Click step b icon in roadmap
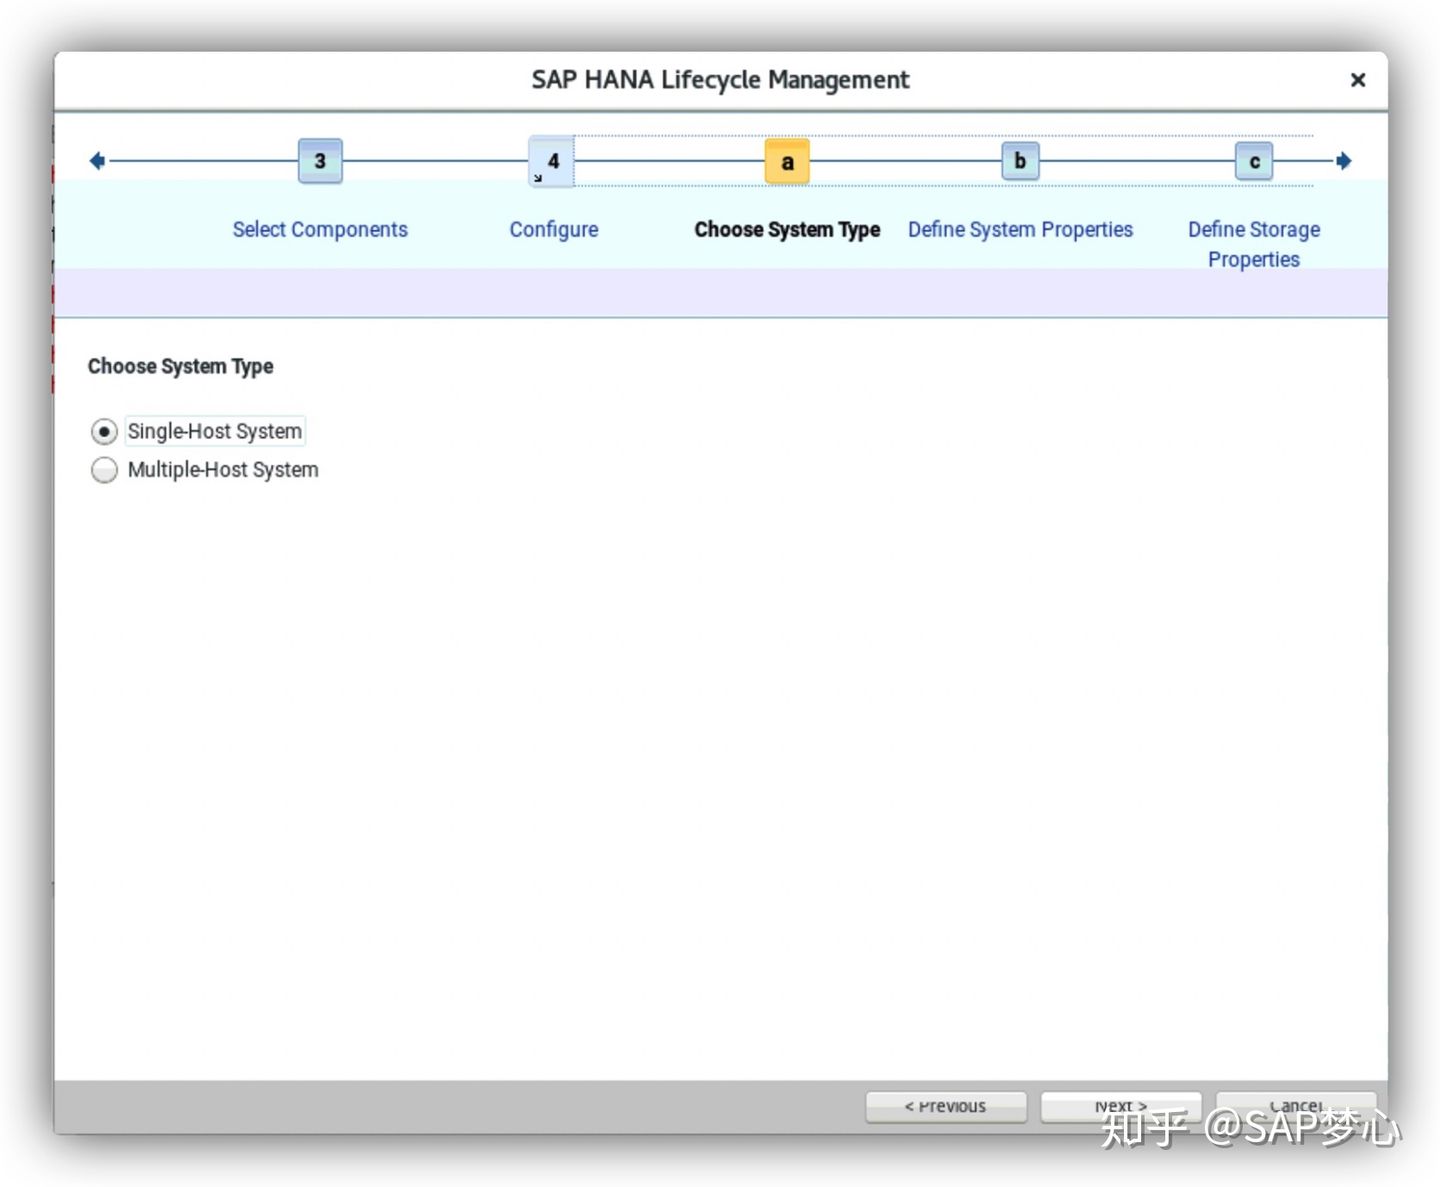Image resolution: width=1440 pixels, height=1187 pixels. pos(1020,160)
